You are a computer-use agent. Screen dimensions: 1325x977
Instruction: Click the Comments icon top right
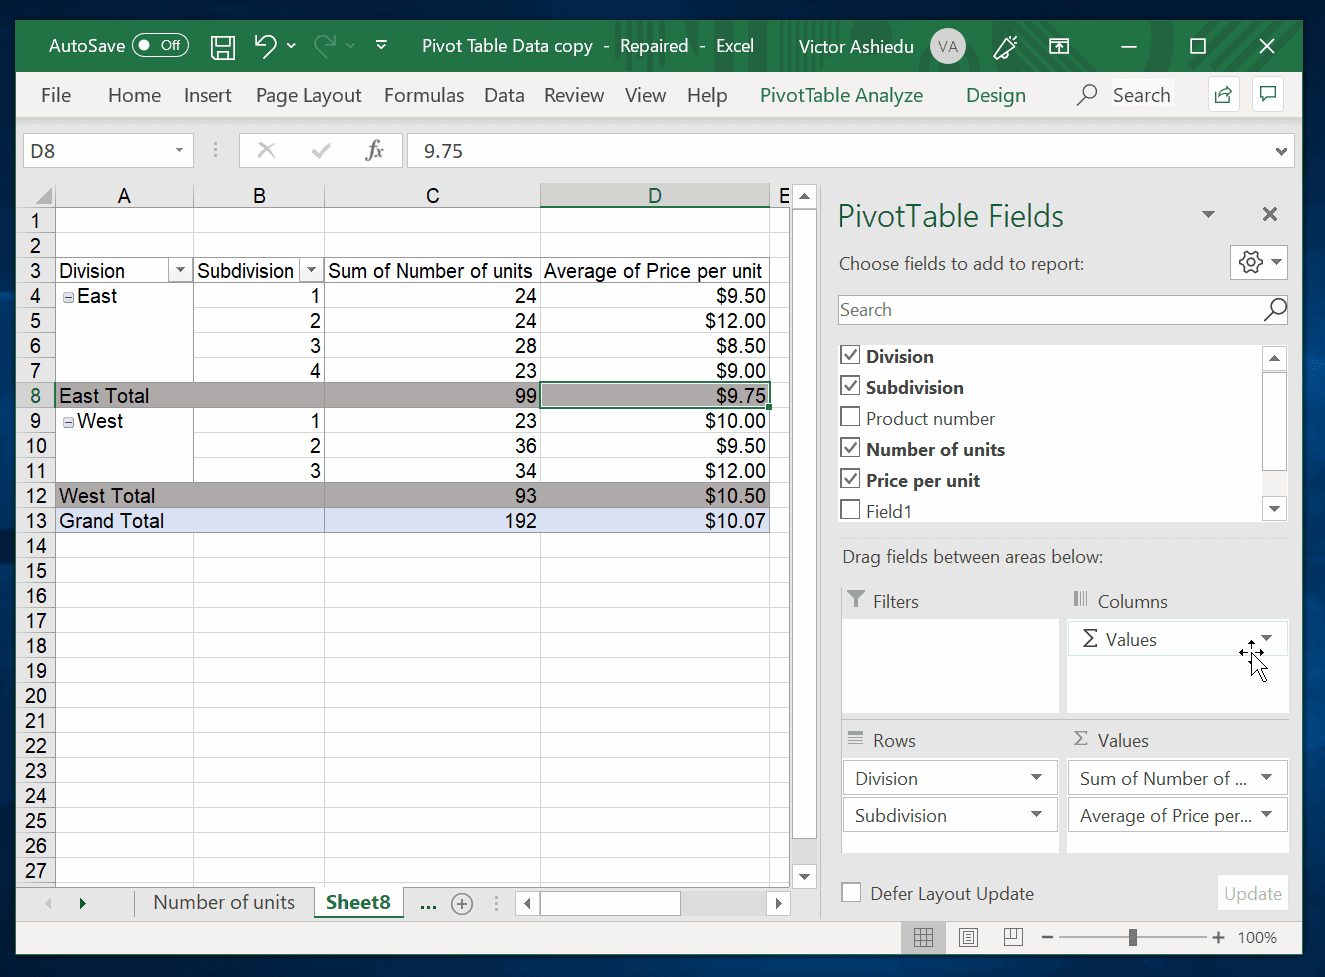point(1267,94)
